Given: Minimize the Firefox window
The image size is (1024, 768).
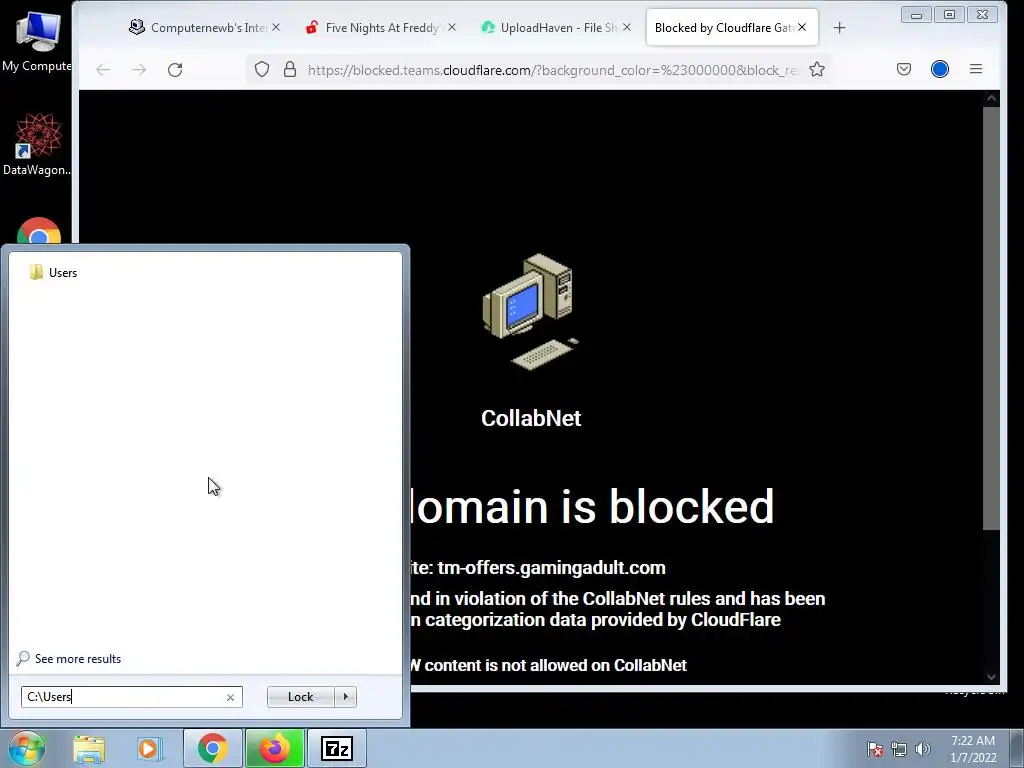Looking at the screenshot, I should click(916, 14).
